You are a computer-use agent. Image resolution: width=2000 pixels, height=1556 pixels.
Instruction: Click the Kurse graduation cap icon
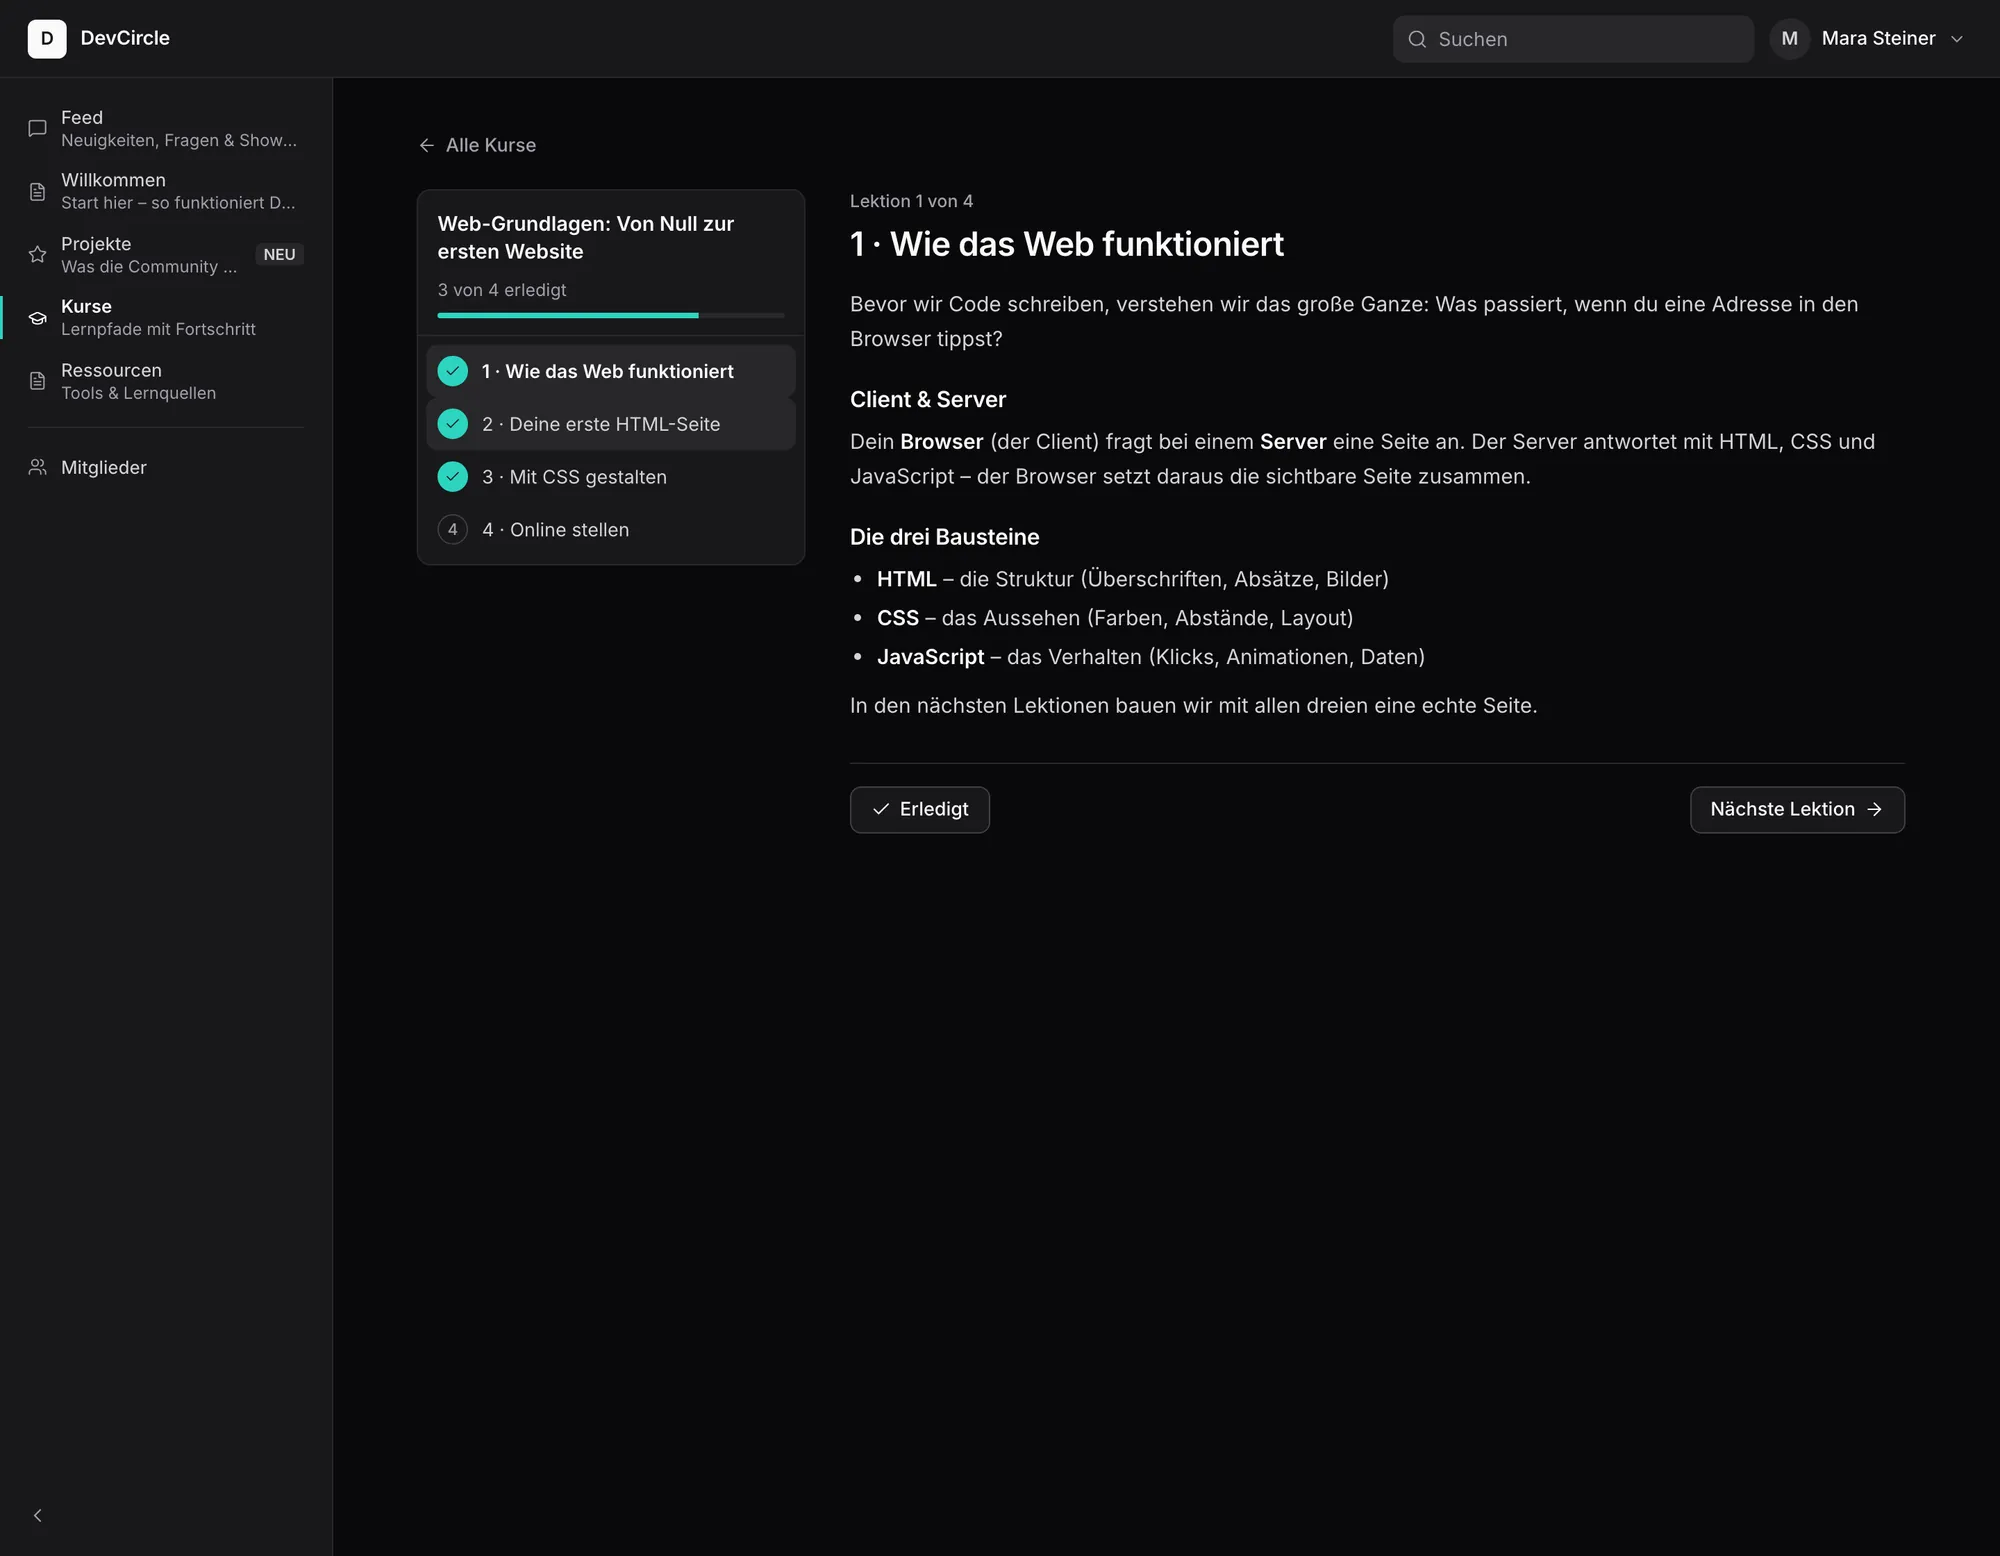tap(37, 318)
